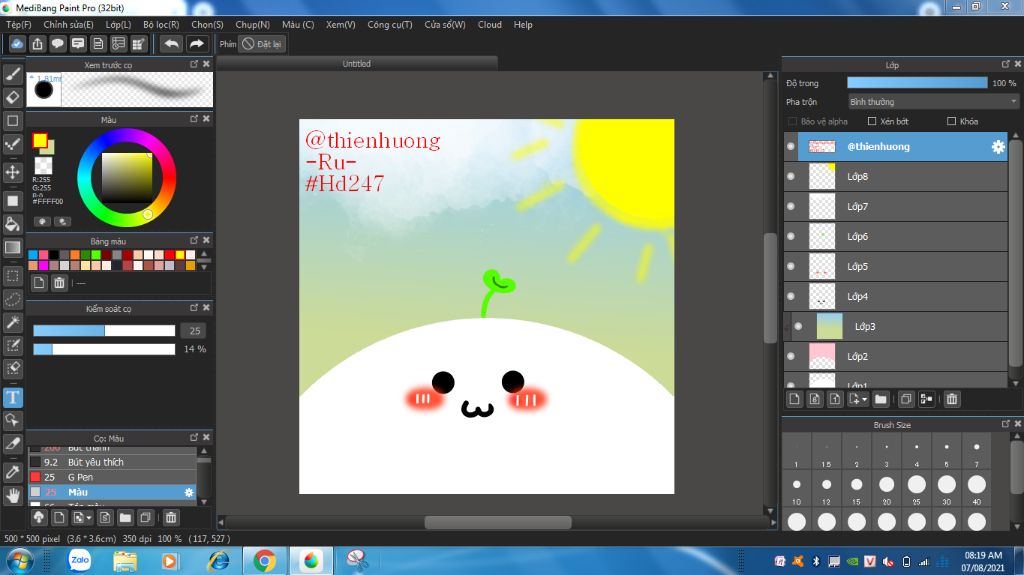The height and width of the screenshot is (575, 1024).
Task: Undock the Màu color panel
Action: pyautogui.click(x=194, y=119)
